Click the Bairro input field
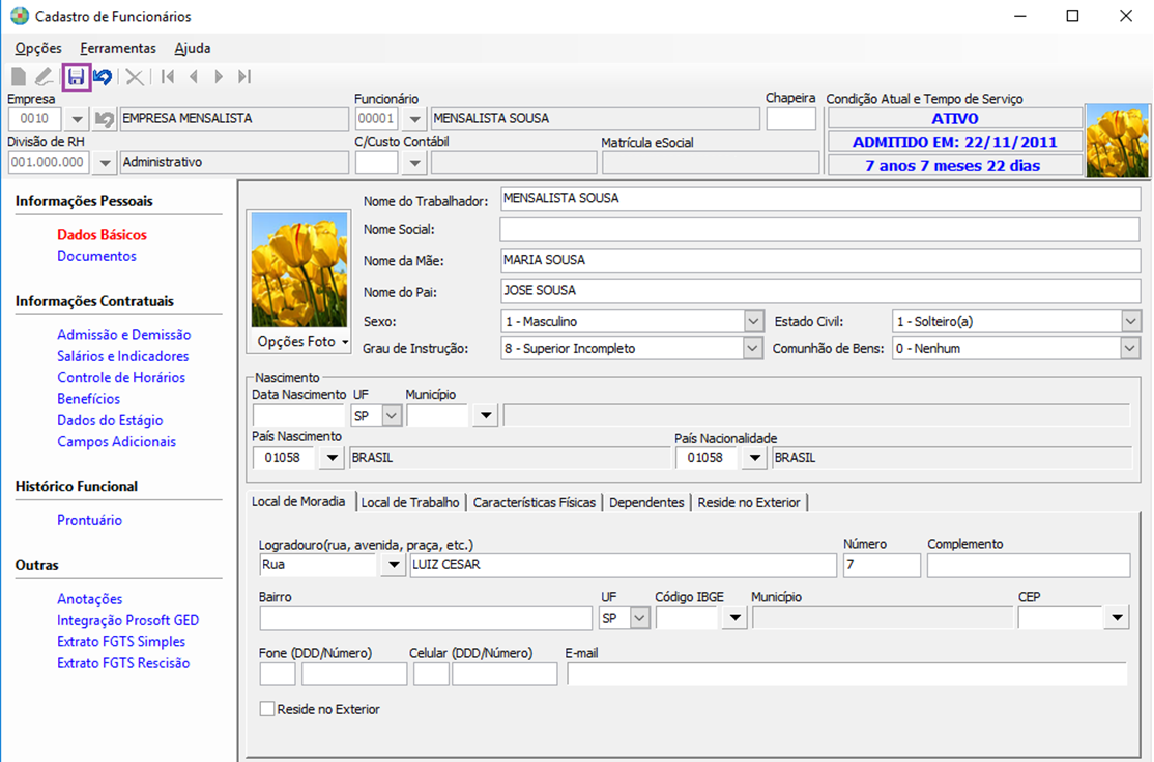The image size is (1154, 762). pyautogui.click(x=425, y=618)
